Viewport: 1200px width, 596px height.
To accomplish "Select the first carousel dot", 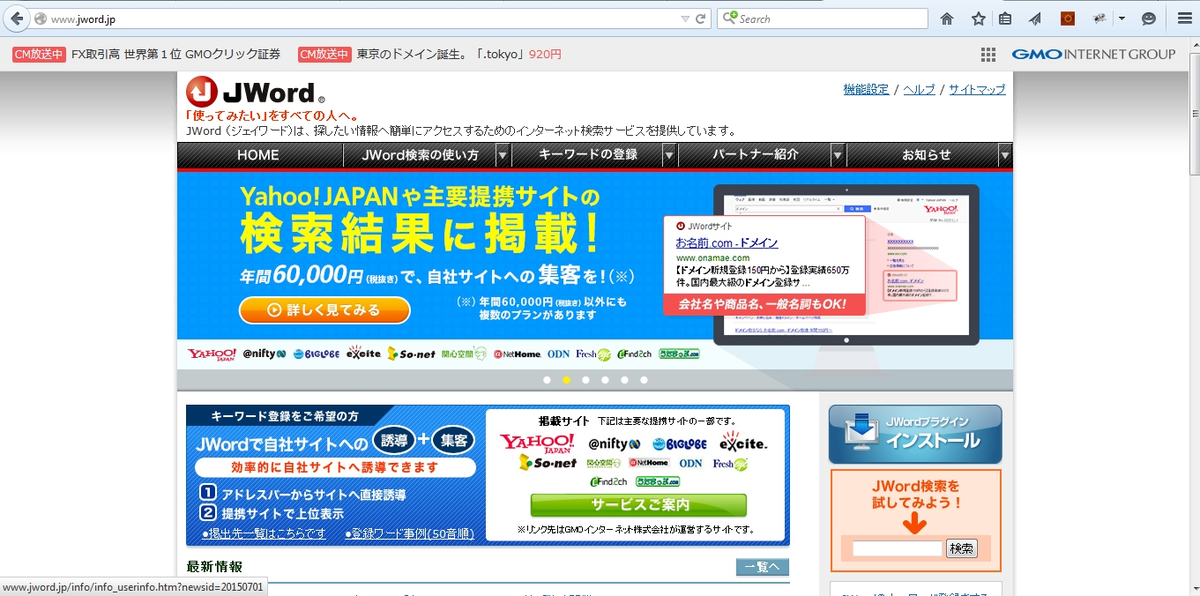I will [x=547, y=380].
